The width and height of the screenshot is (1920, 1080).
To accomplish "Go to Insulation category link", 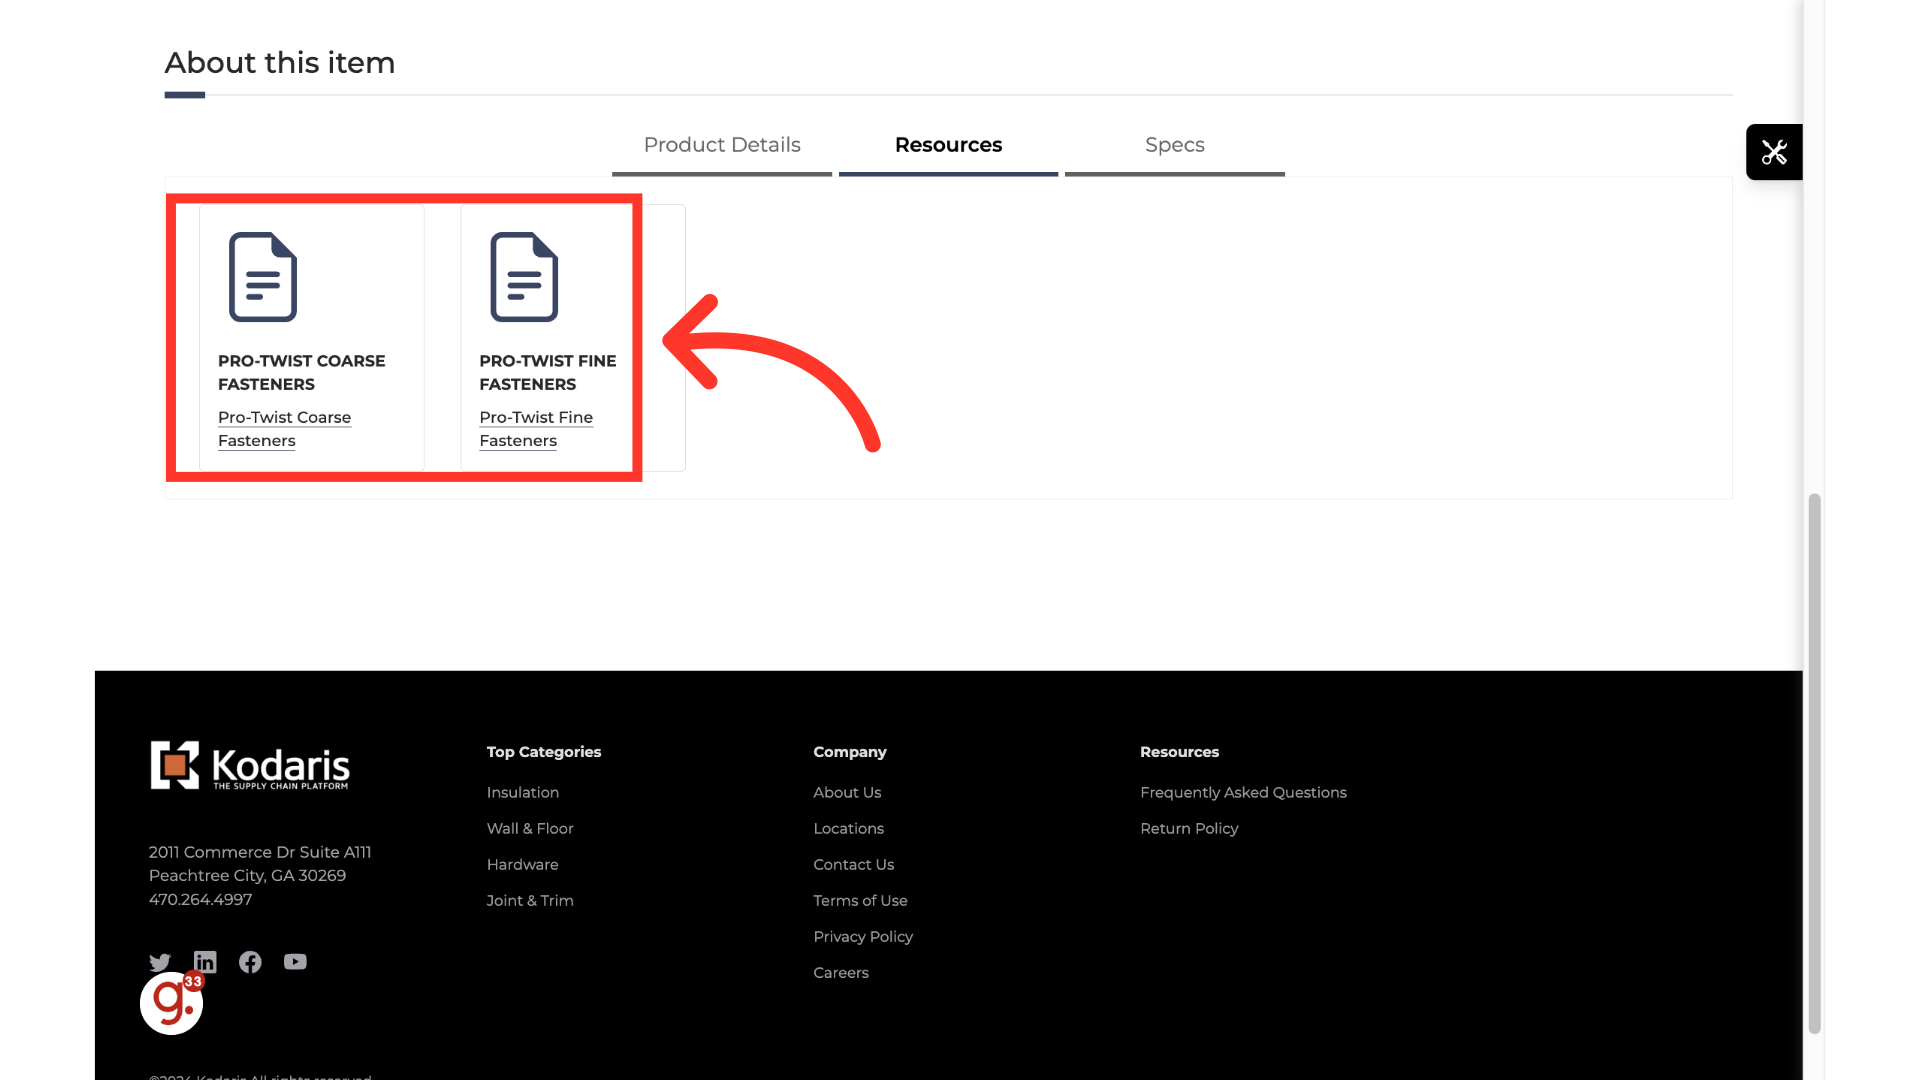I will tap(523, 792).
